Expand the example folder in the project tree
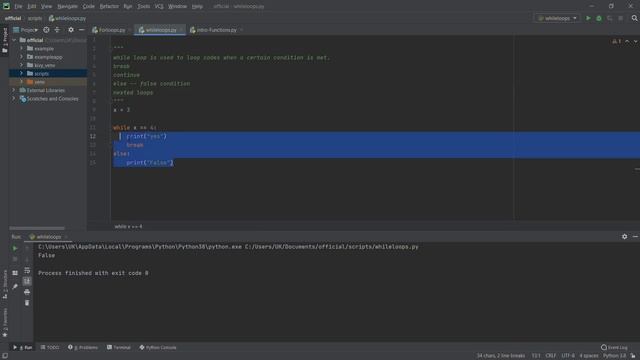Viewport: 640px width, 360px height. coord(21,49)
